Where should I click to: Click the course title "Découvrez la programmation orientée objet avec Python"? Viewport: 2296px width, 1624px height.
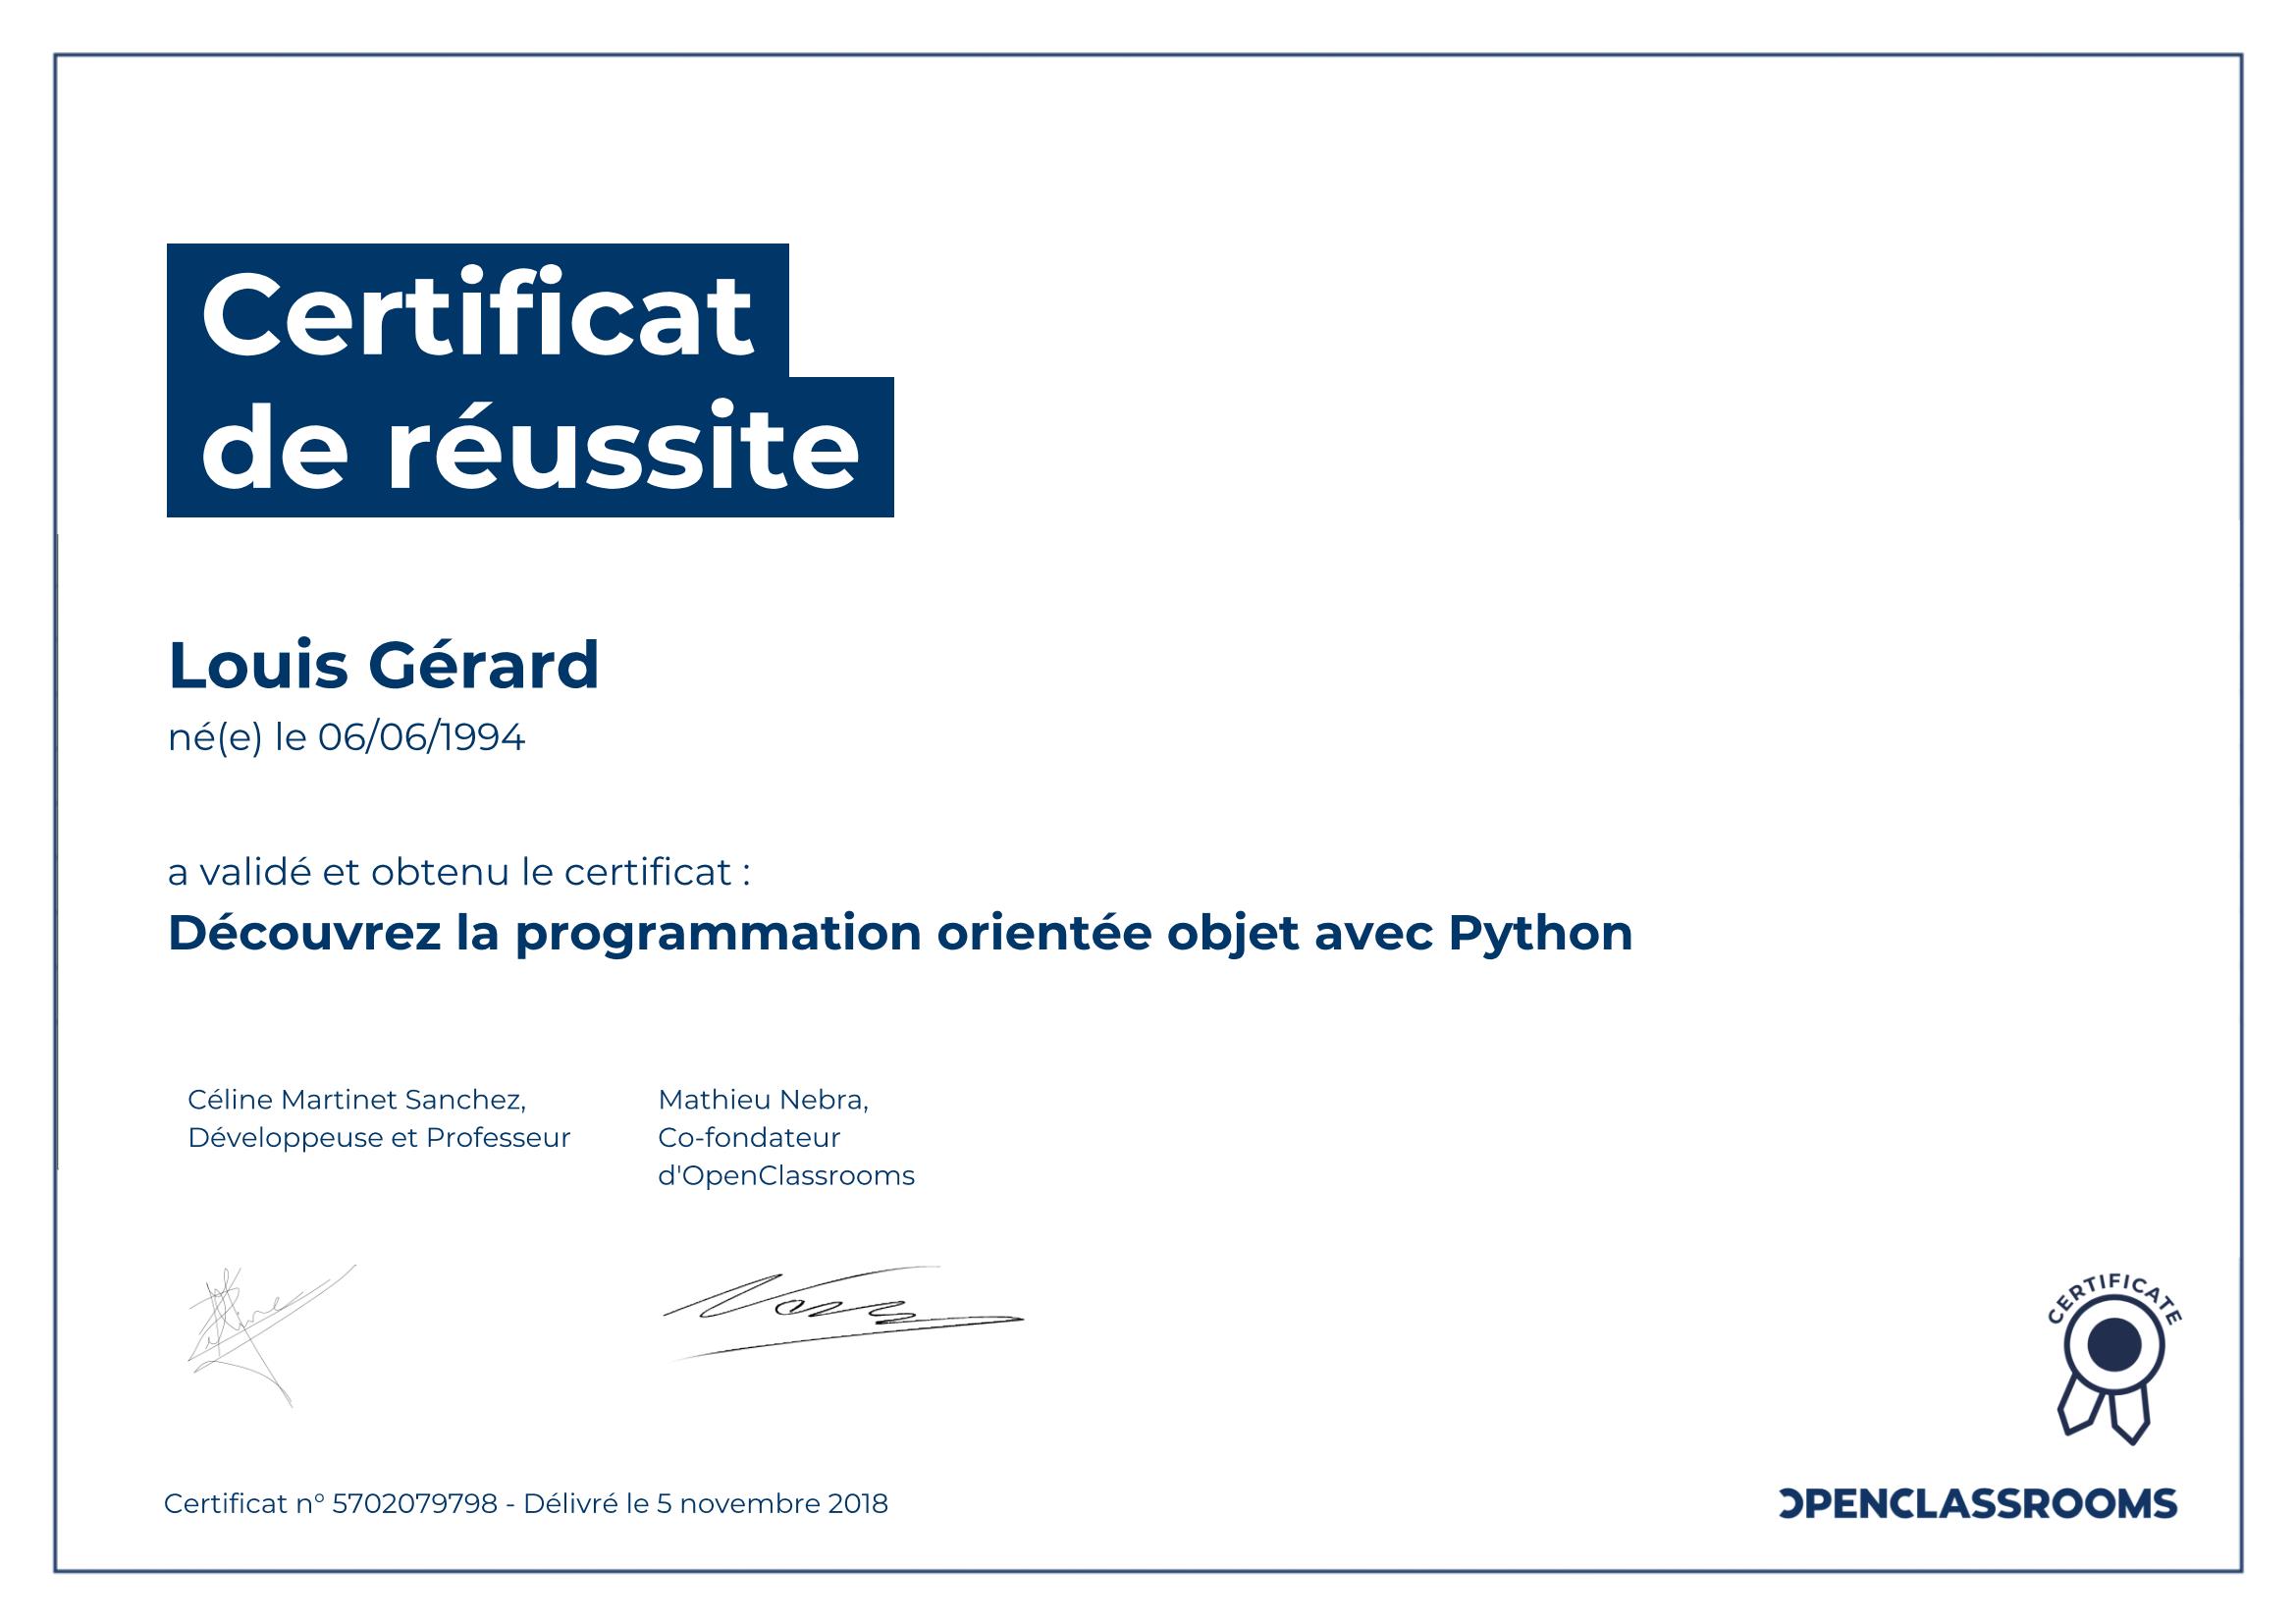tap(900, 934)
